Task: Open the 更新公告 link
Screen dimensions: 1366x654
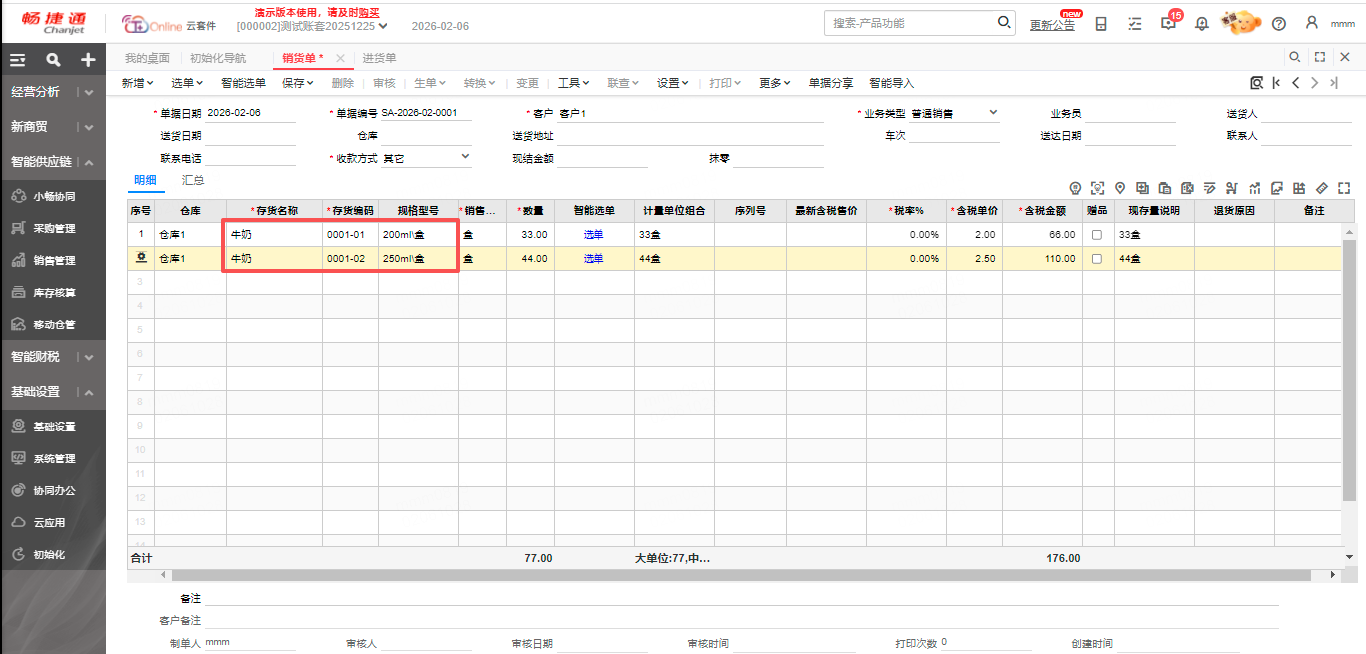Action: 1052,25
